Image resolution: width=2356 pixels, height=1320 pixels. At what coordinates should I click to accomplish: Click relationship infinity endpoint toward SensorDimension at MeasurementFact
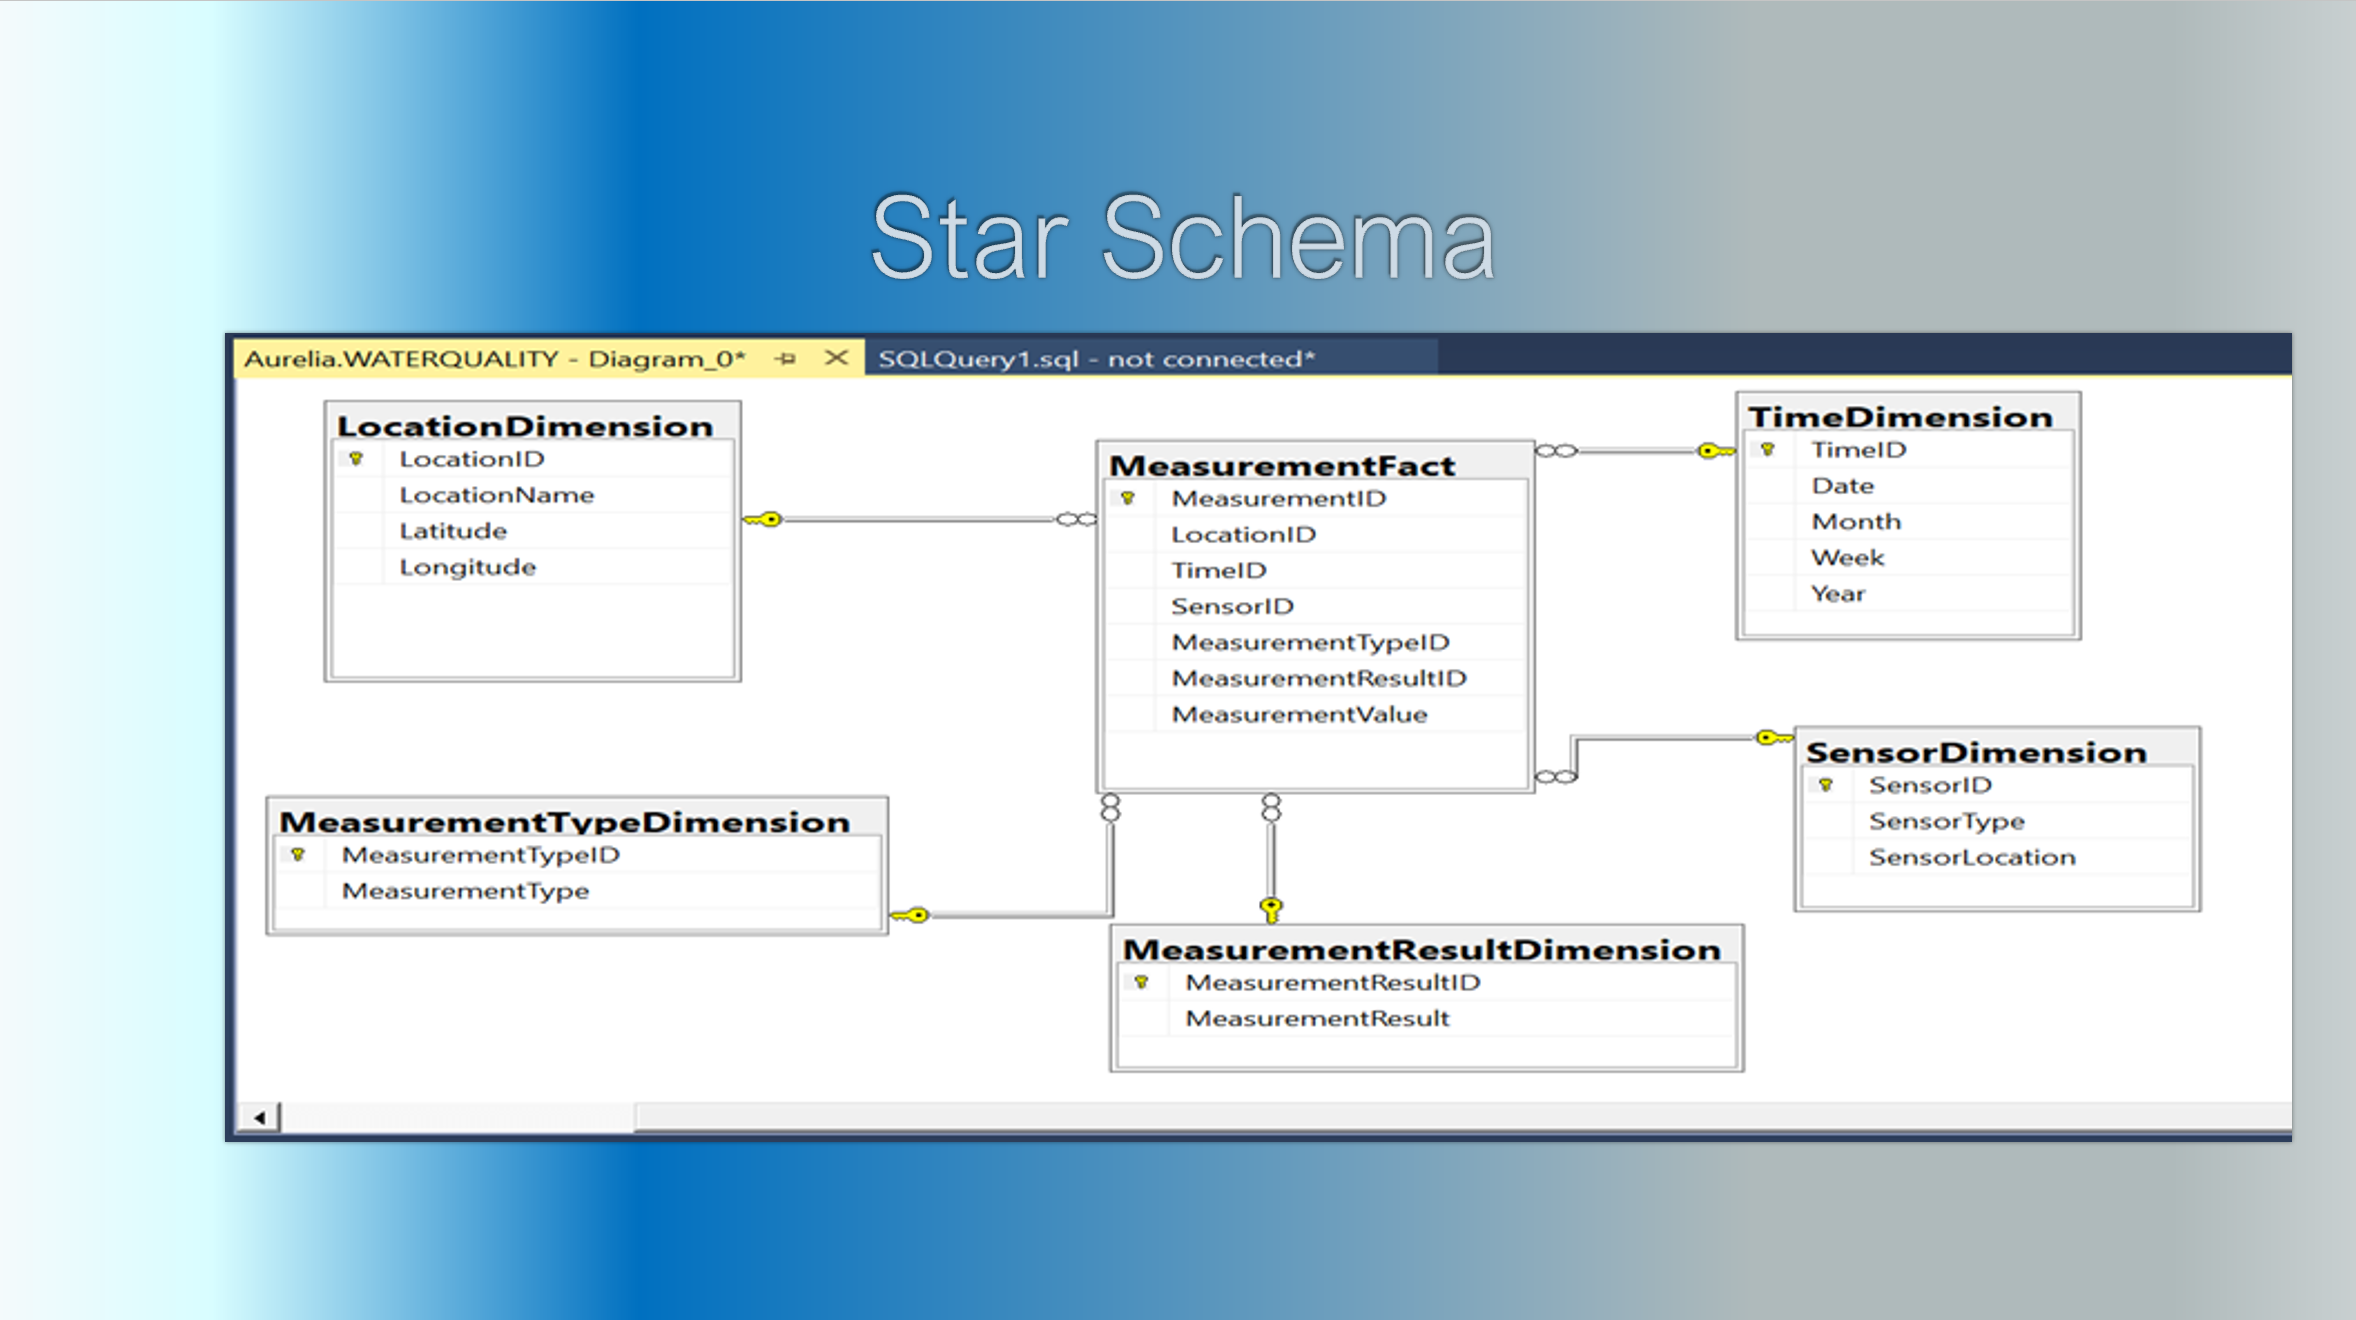(x=1556, y=777)
